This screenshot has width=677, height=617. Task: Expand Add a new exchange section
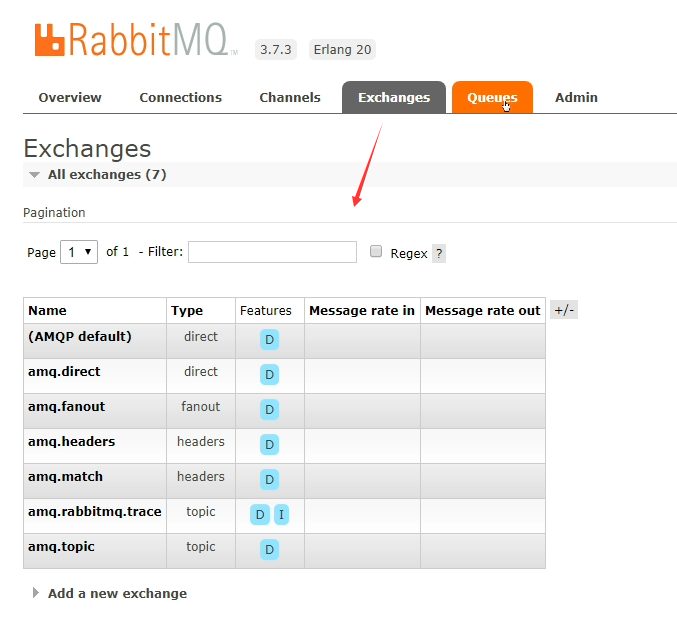[x=111, y=593]
